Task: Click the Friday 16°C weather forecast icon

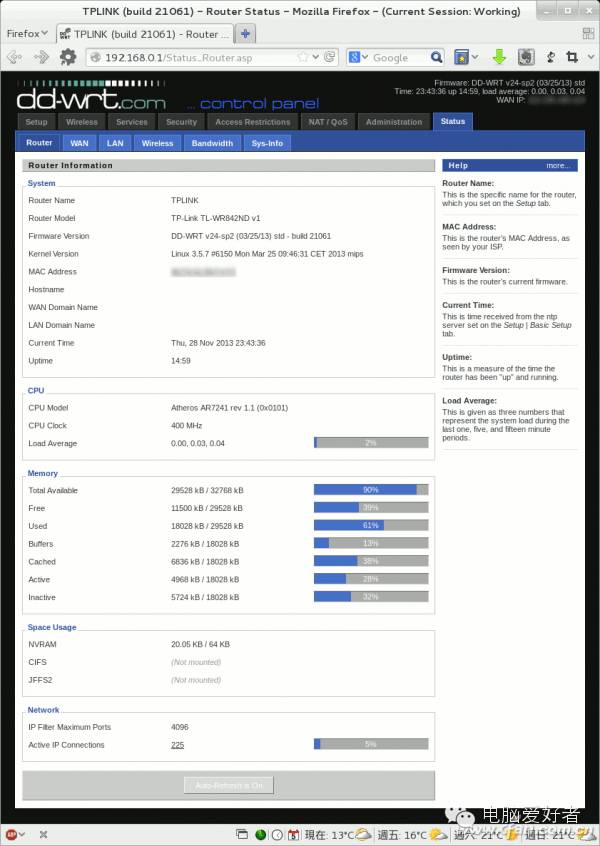Action: [438, 835]
